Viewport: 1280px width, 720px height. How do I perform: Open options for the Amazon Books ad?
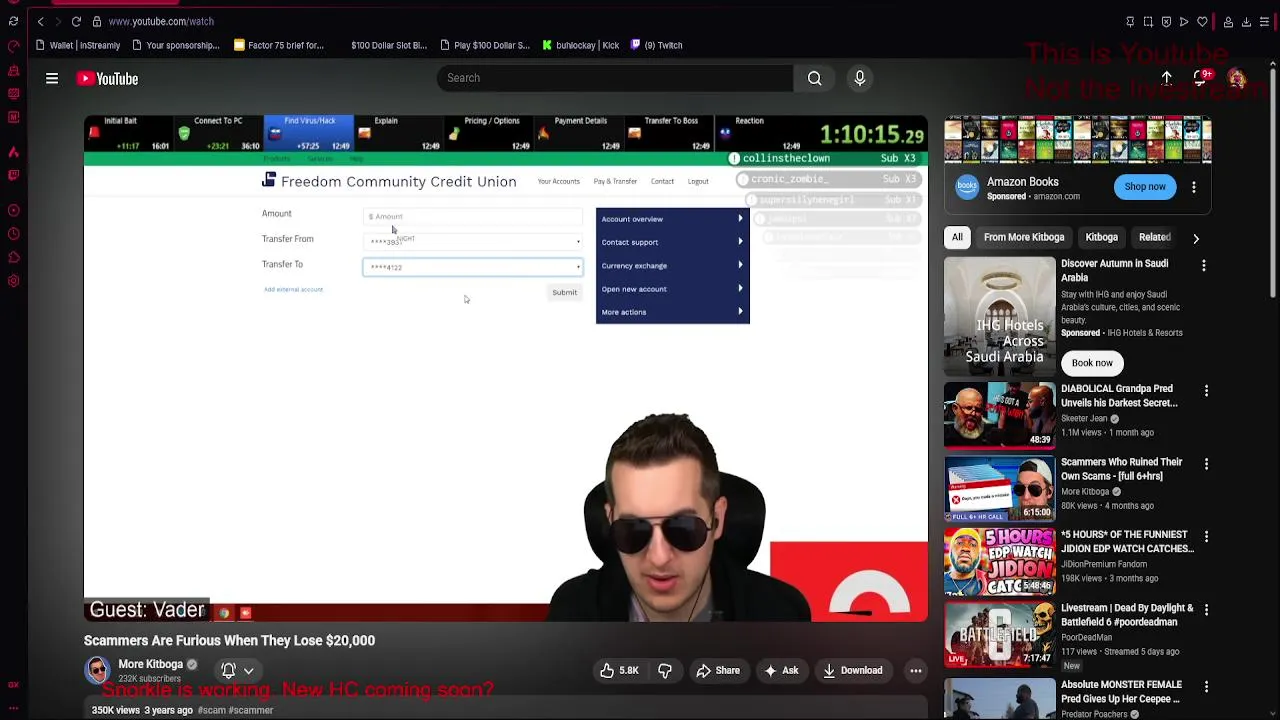point(1193,187)
